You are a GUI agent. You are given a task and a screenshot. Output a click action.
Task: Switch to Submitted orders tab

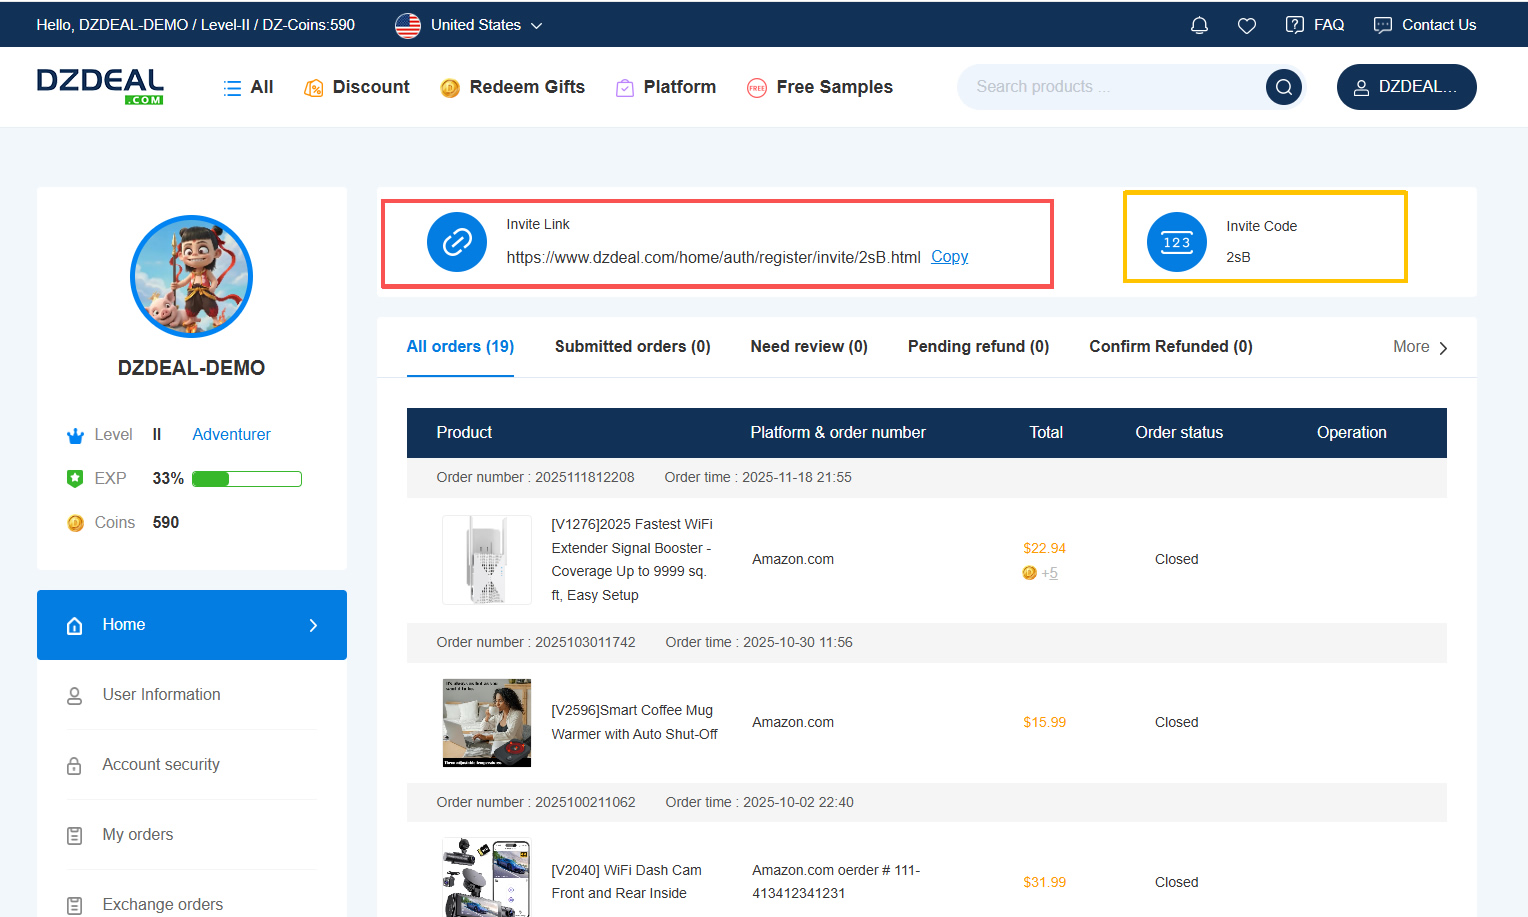(632, 346)
